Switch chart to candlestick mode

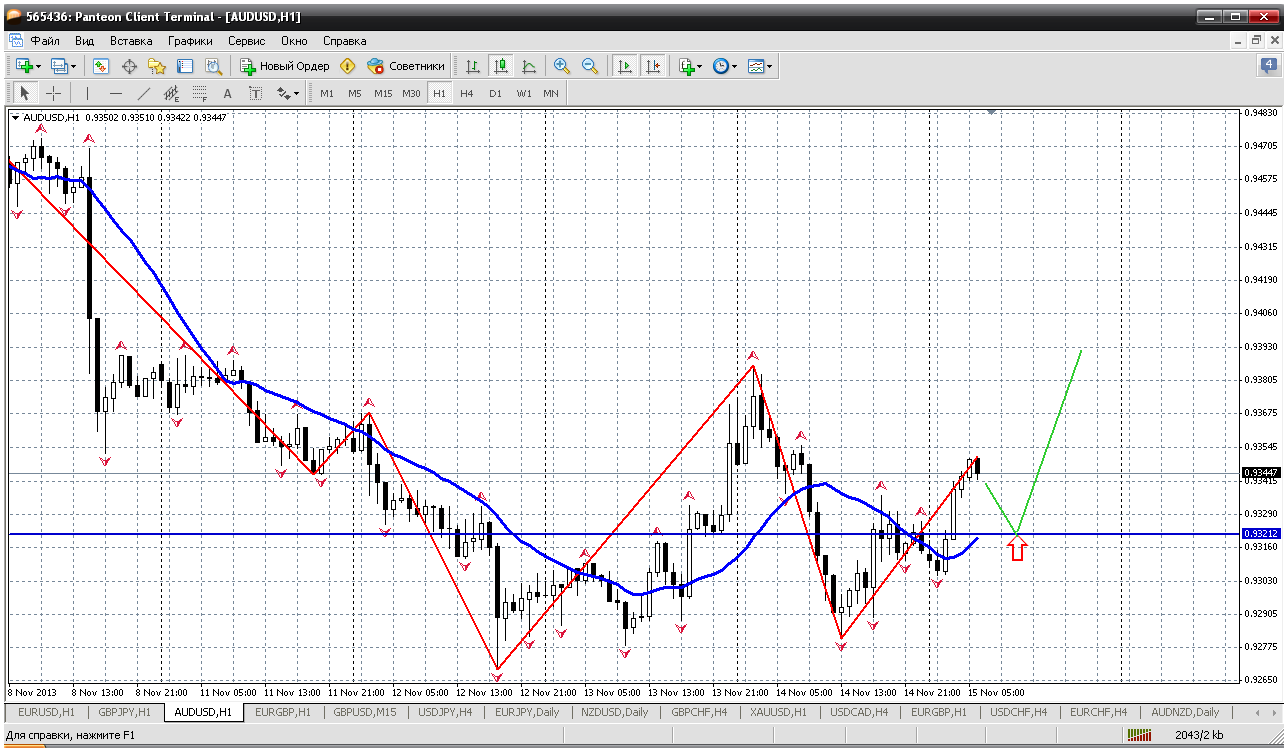(501, 66)
